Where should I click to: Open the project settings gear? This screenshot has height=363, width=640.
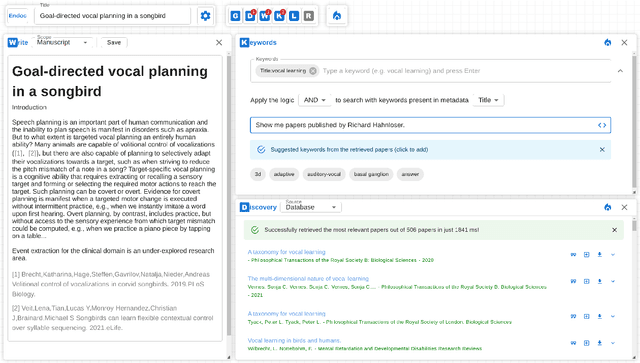(x=205, y=16)
